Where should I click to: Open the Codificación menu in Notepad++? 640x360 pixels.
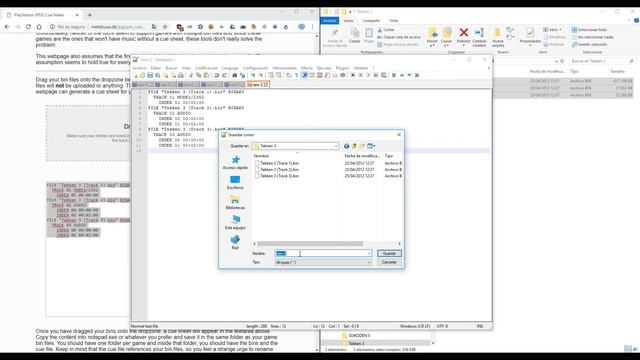pyautogui.click(x=206, y=68)
